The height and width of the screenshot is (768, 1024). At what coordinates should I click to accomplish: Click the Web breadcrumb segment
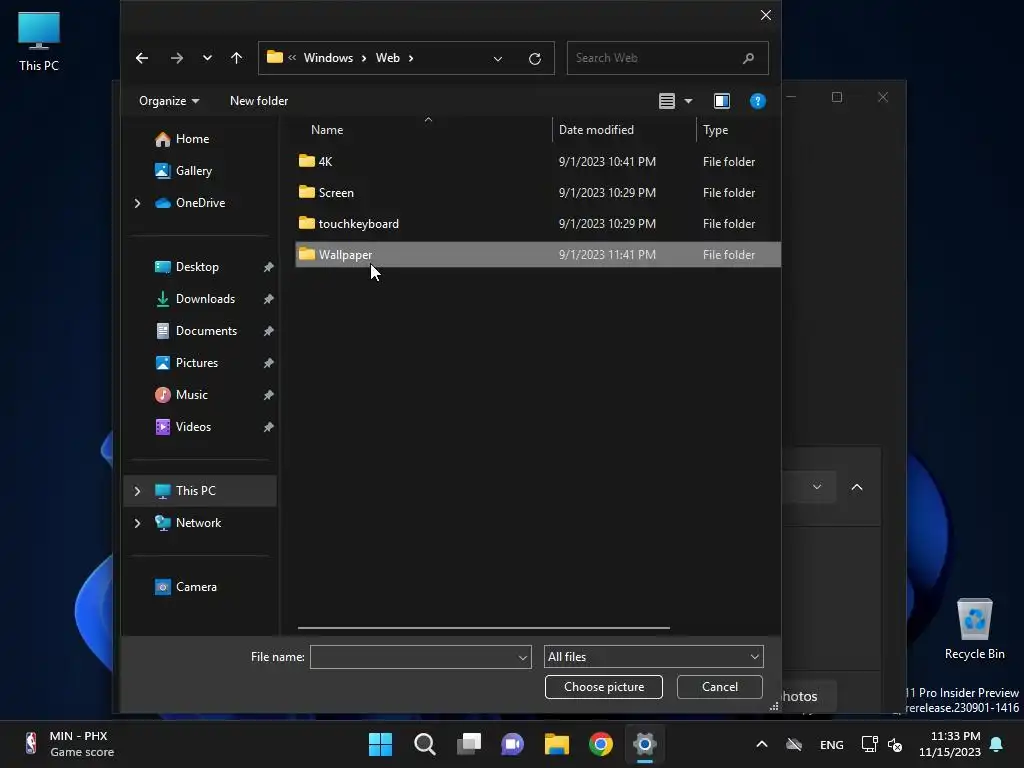[x=387, y=57]
